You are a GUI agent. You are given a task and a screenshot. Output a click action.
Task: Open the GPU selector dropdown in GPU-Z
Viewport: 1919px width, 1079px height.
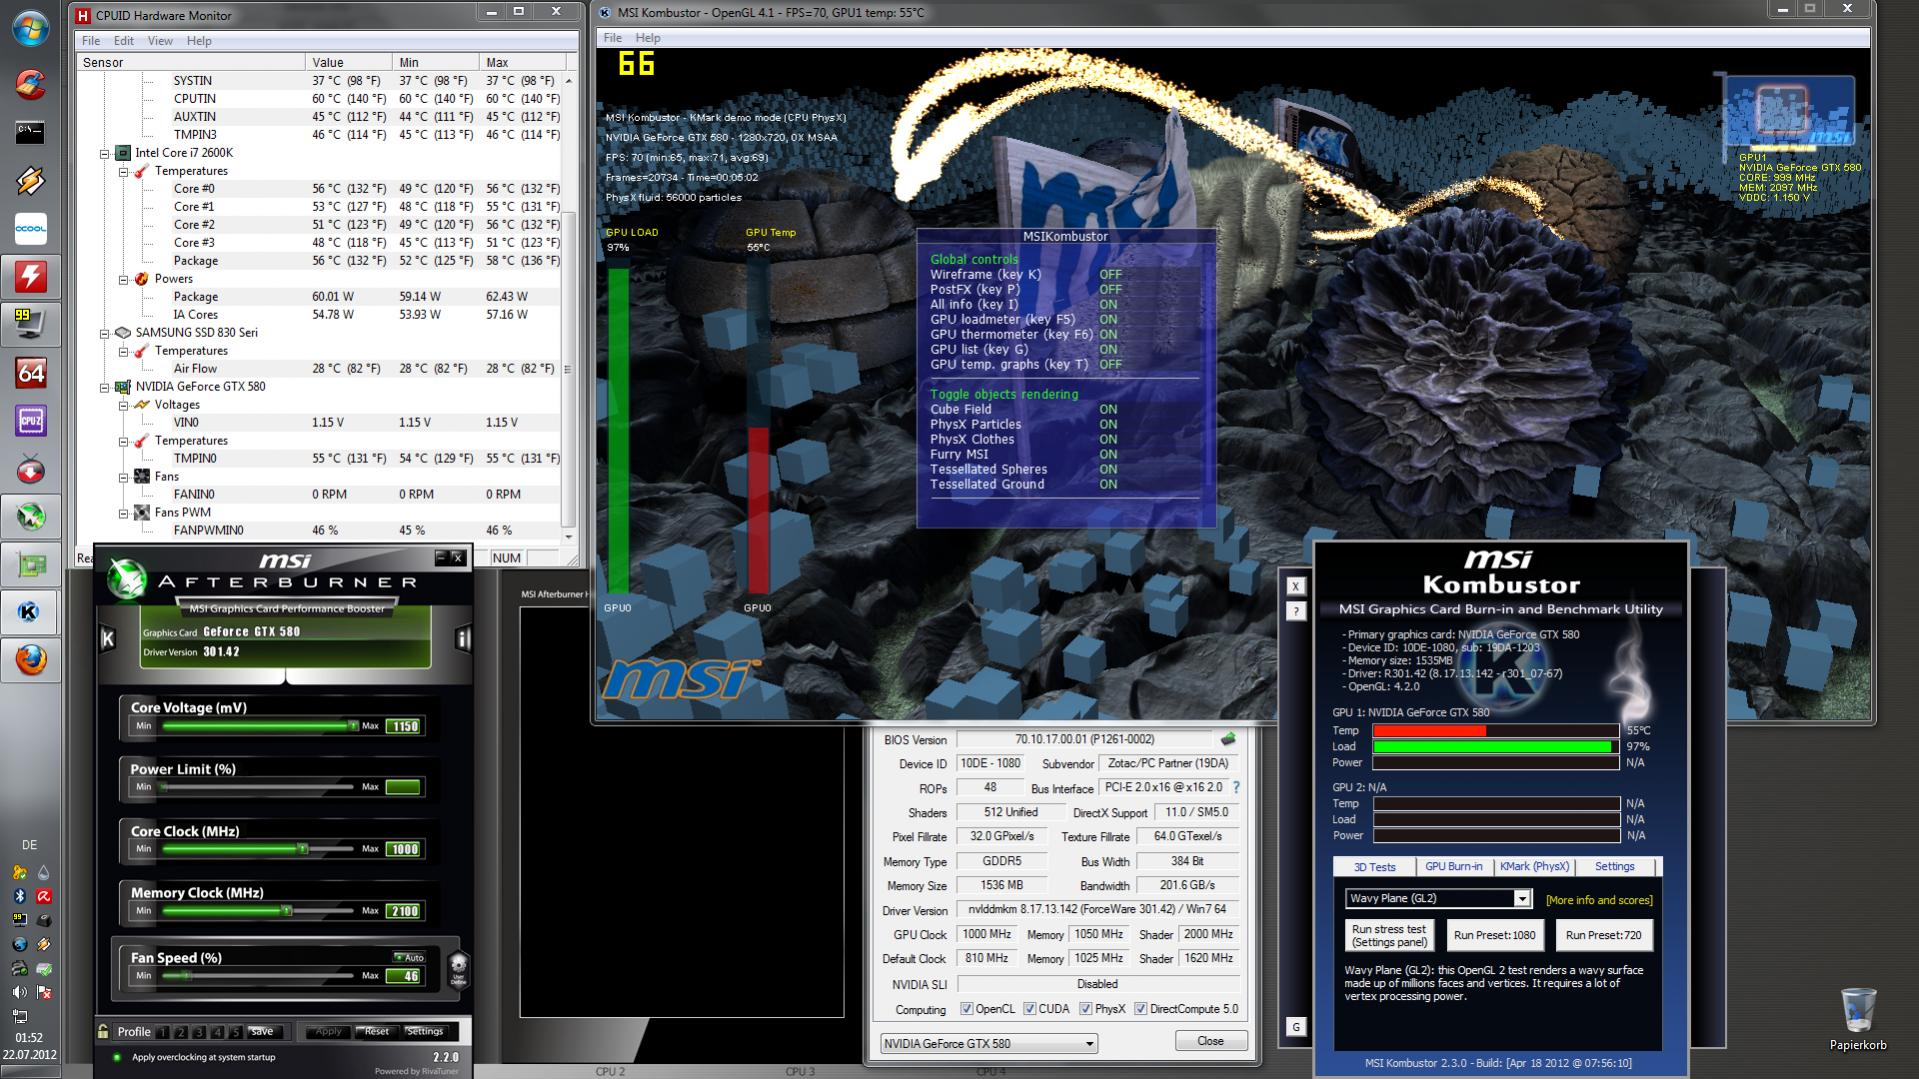pyautogui.click(x=989, y=1043)
